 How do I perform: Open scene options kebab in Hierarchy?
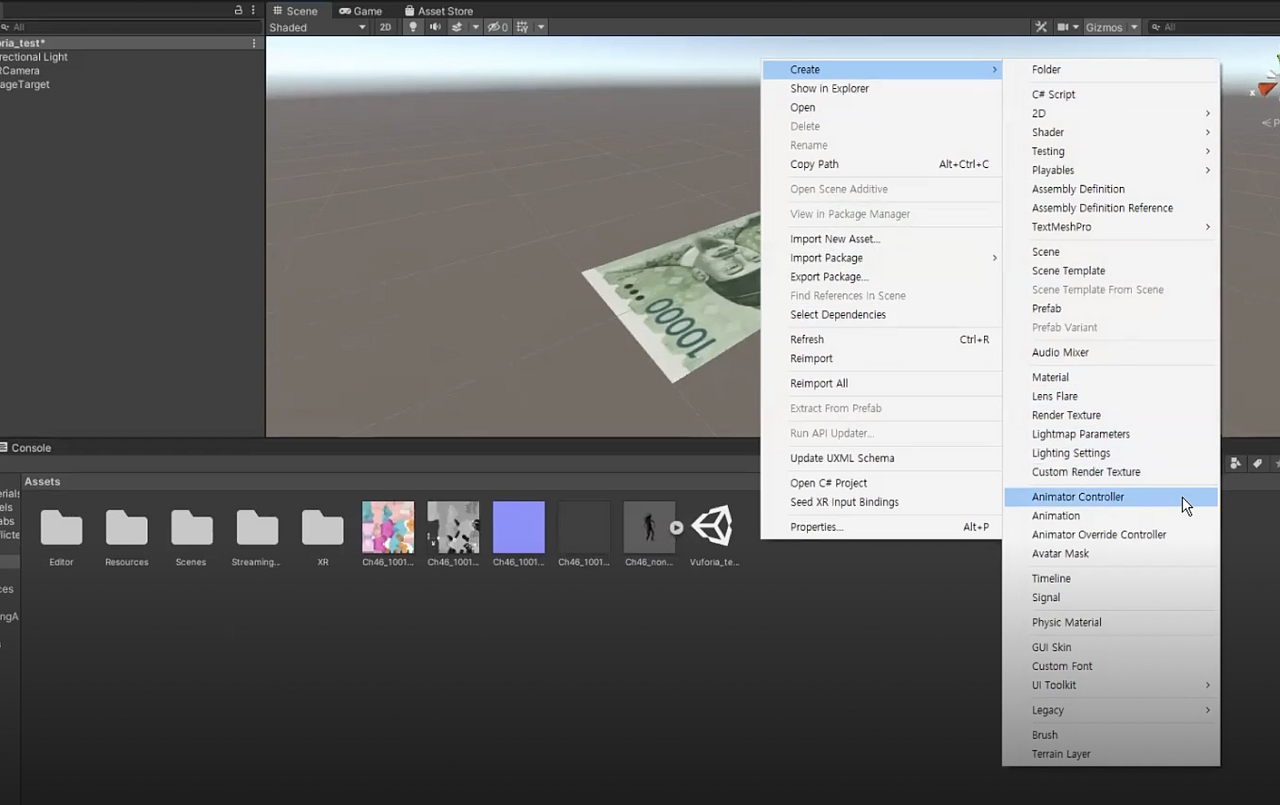click(254, 43)
